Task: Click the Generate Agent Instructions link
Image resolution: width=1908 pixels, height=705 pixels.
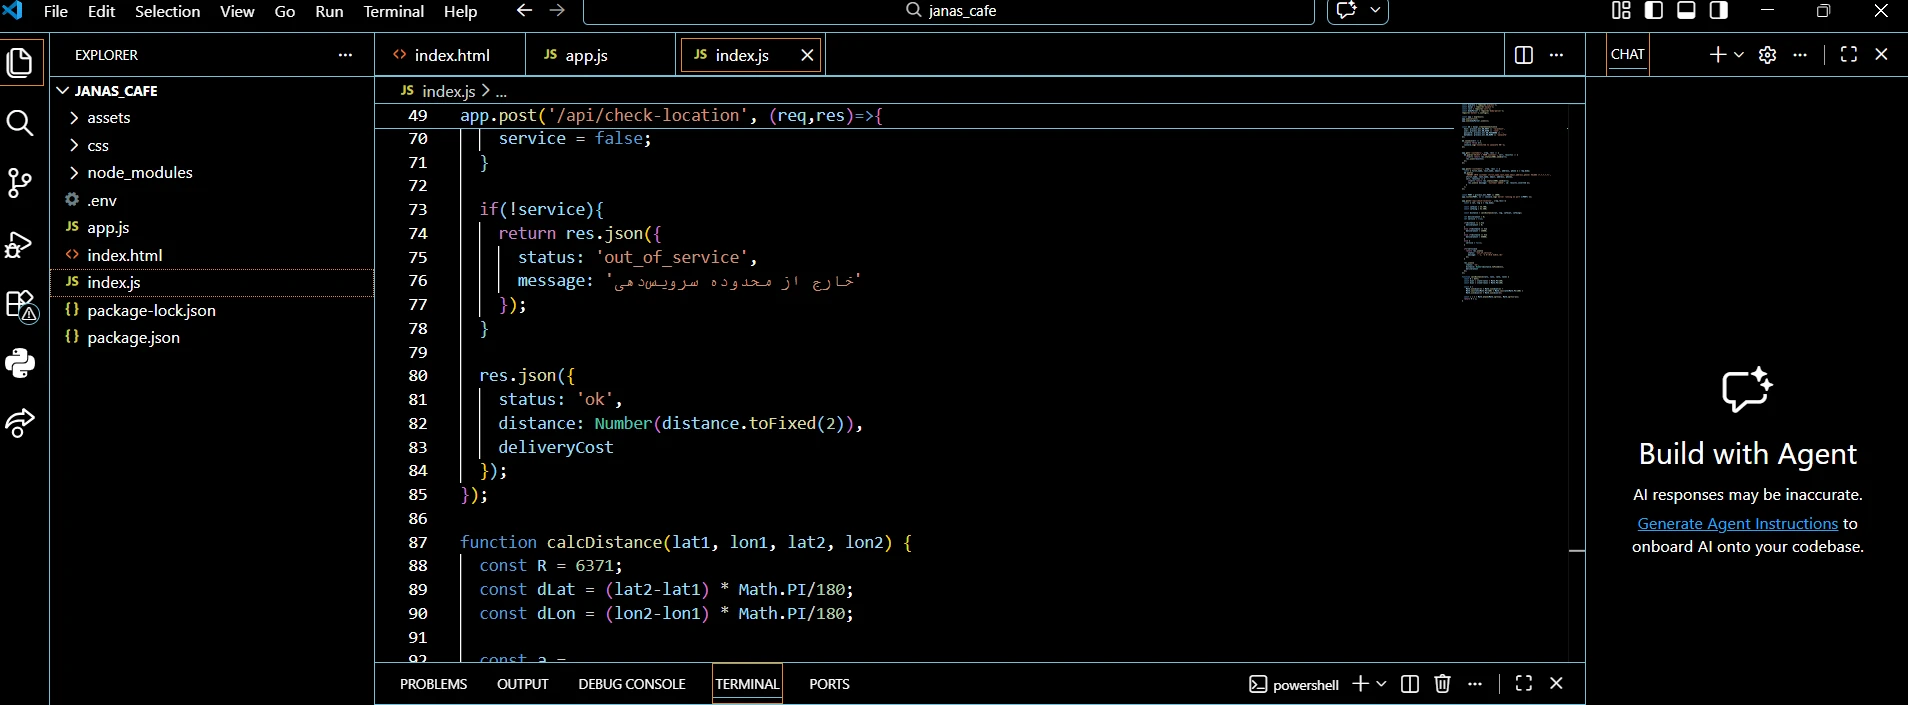Action: (x=1737, y=524)
